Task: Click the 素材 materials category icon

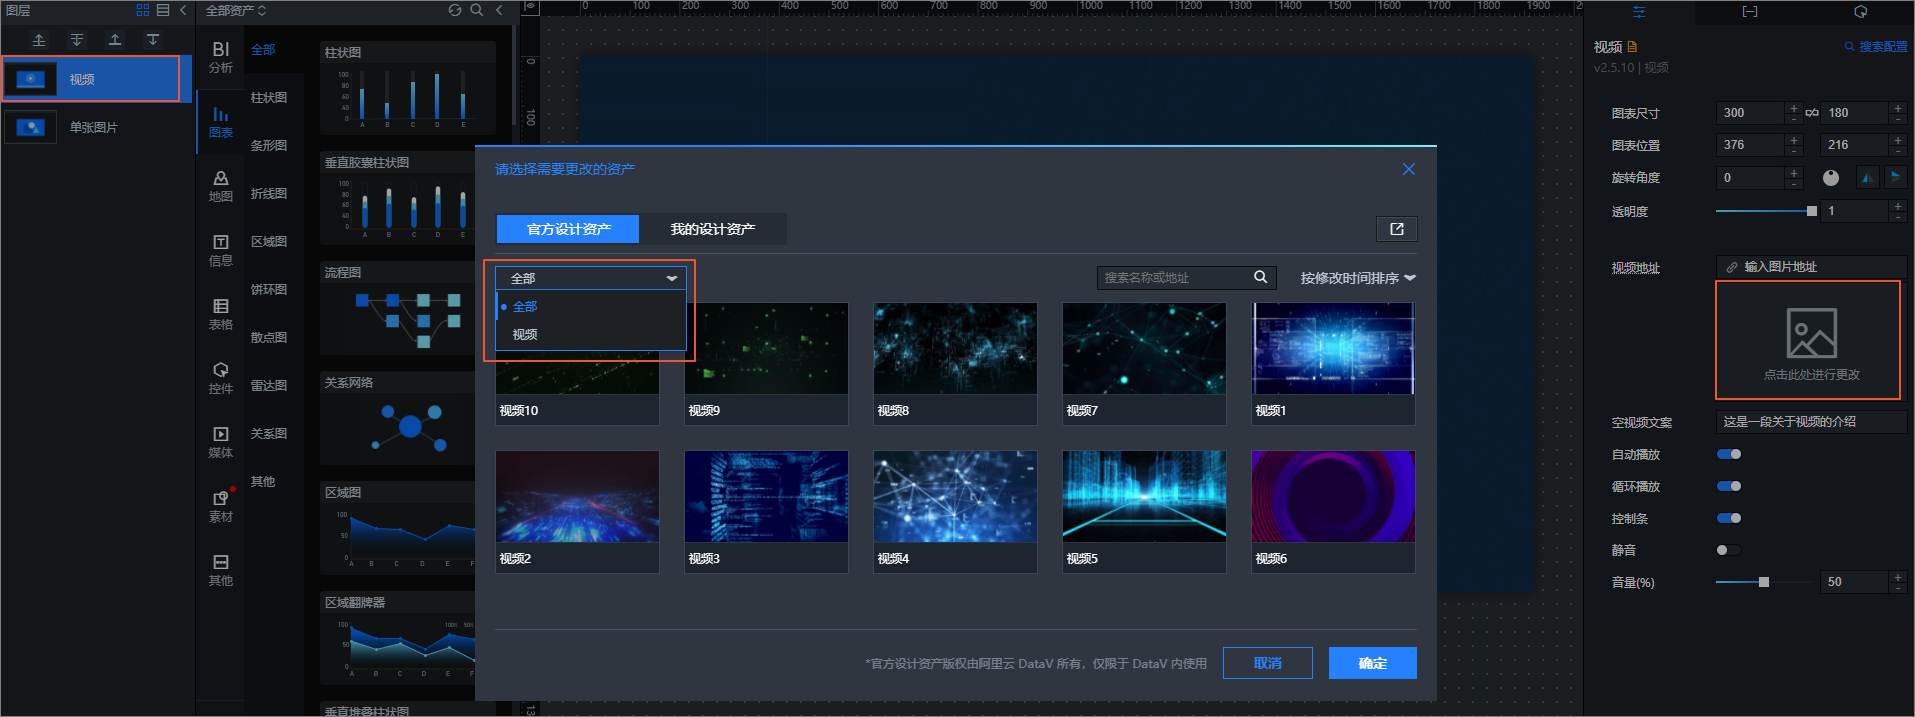Action: [221, 505]
